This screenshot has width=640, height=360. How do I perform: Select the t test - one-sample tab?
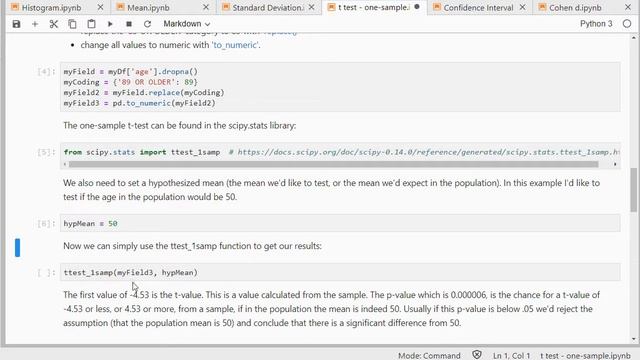coord(373,7)
